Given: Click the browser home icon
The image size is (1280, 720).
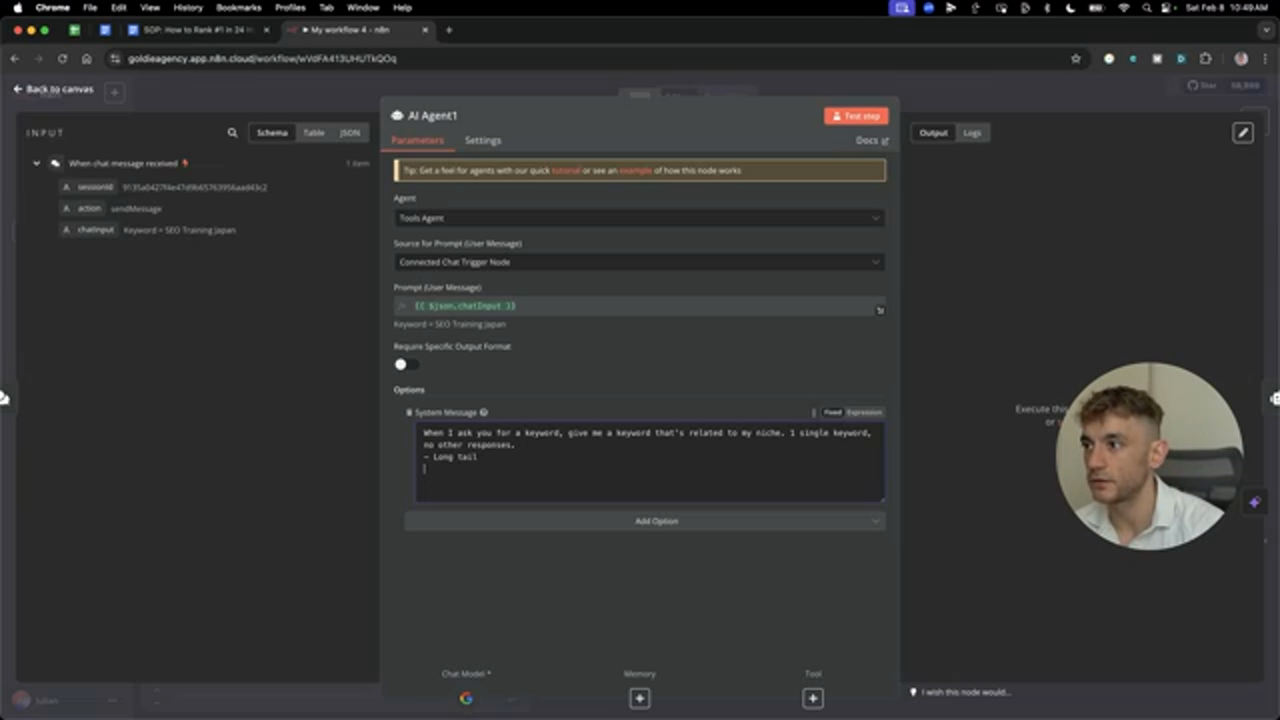Looking at the screenshot, I should (86, 59).
